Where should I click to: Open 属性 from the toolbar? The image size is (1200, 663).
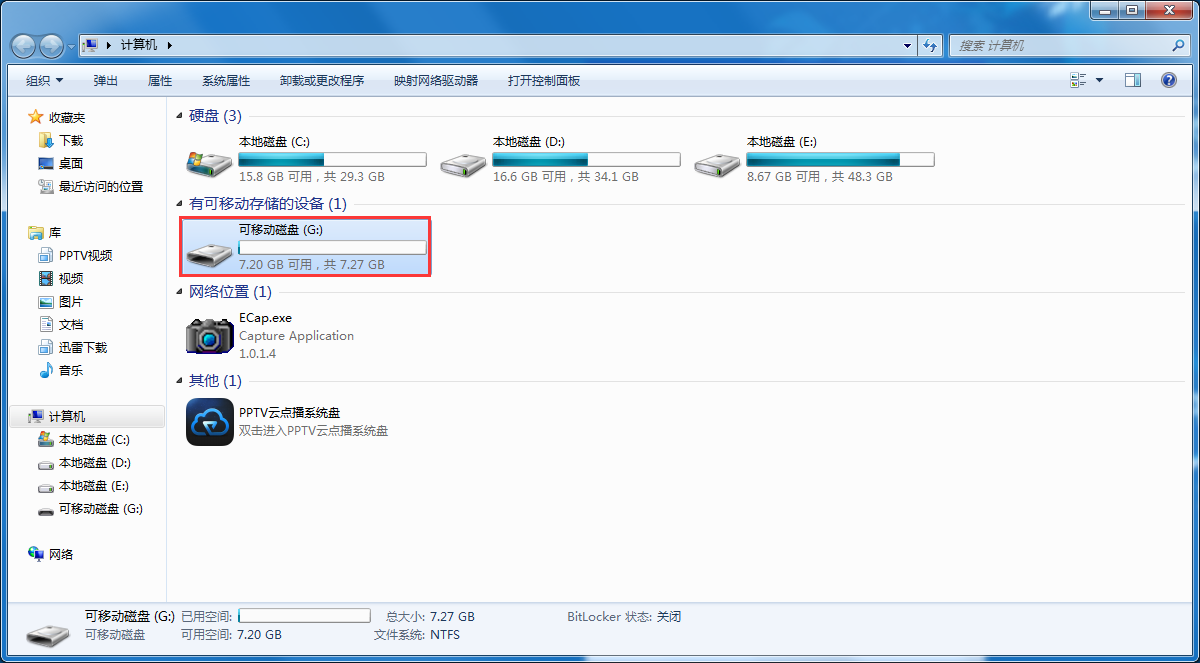coord(160,81)
